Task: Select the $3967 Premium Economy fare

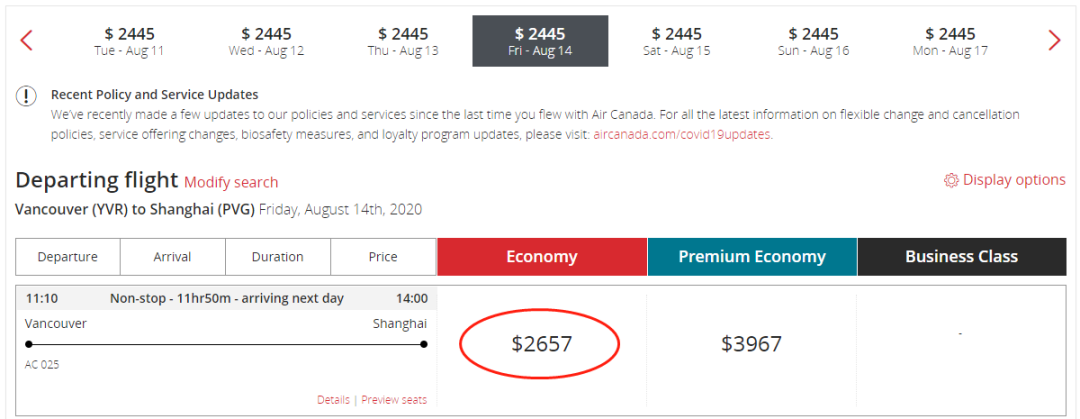Action: click(x=751, y=344)
